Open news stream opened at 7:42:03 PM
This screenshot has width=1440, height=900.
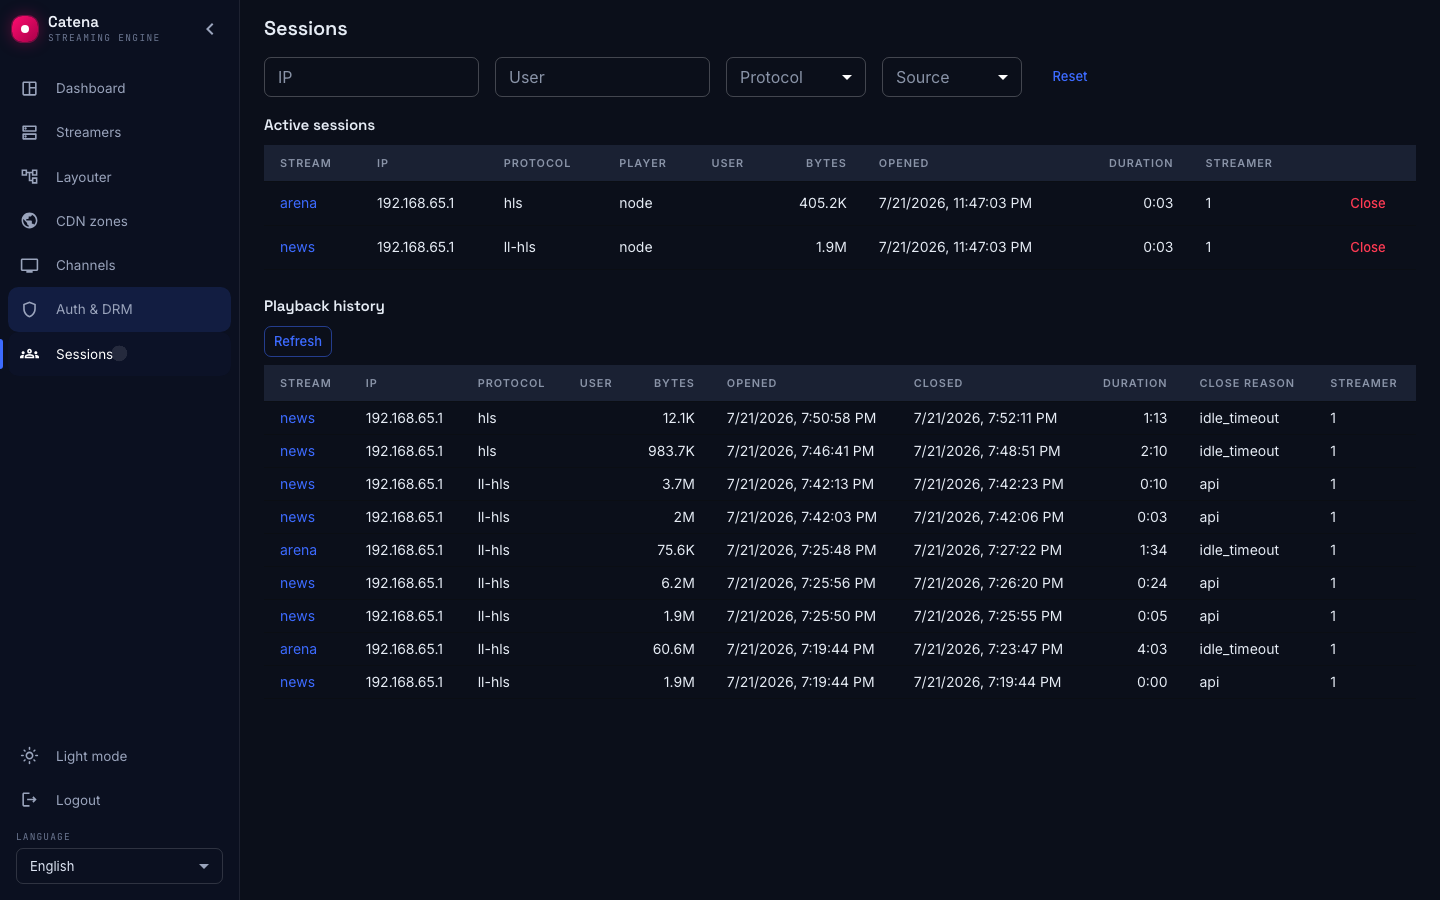297,517
